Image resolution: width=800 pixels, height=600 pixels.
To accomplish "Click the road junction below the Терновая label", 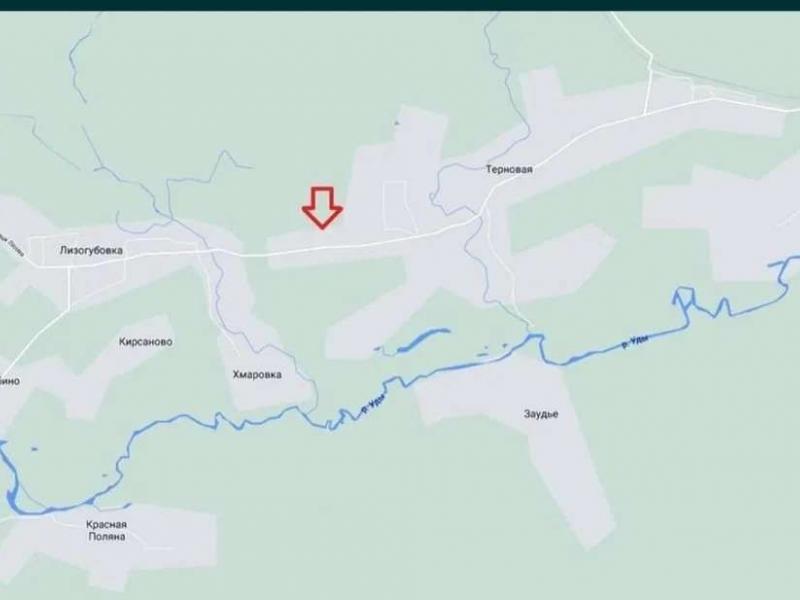I will point(483,206).
